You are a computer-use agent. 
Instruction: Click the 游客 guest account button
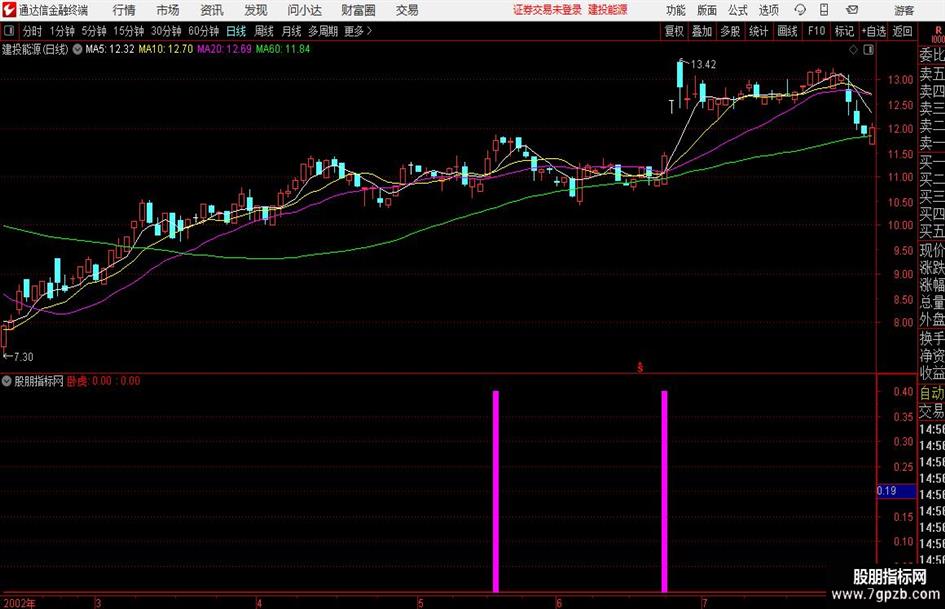tap(904, 10)
